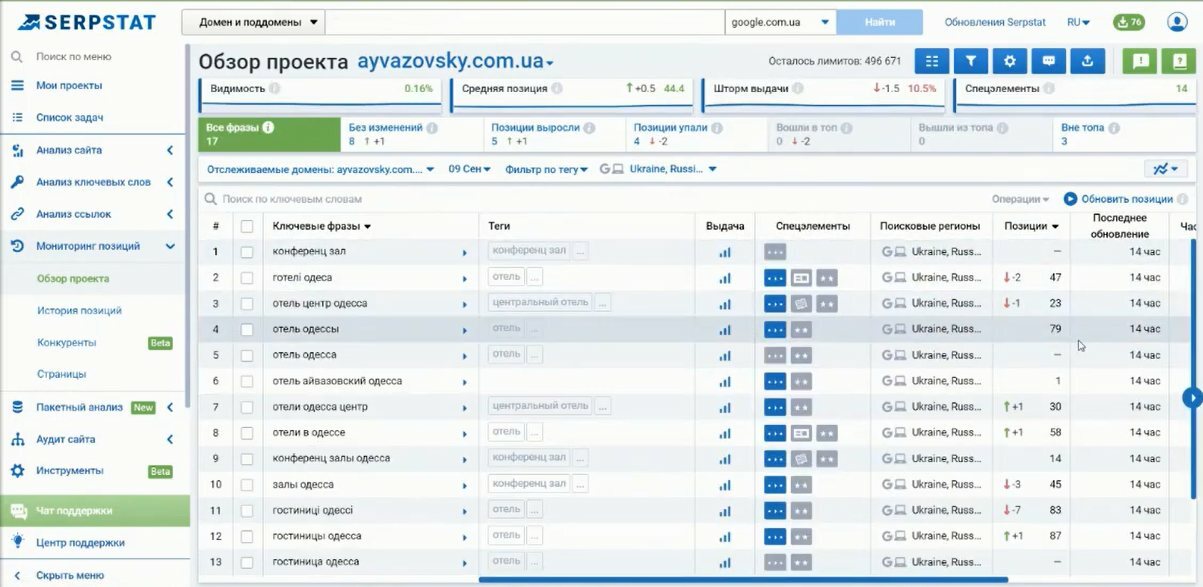Check the box for готелі одеса
1203x587 pixels.
(x=247, y=278)
